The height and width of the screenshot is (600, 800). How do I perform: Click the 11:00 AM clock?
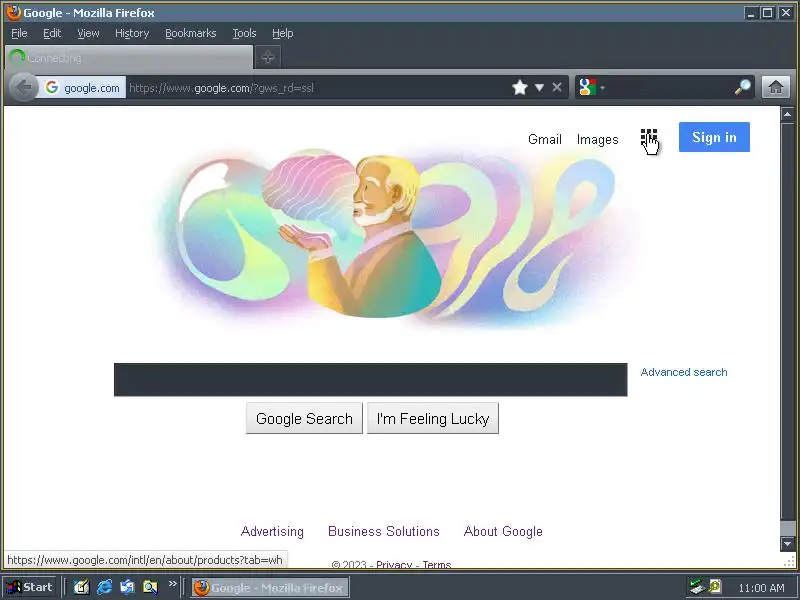click(x=761, y=588)
